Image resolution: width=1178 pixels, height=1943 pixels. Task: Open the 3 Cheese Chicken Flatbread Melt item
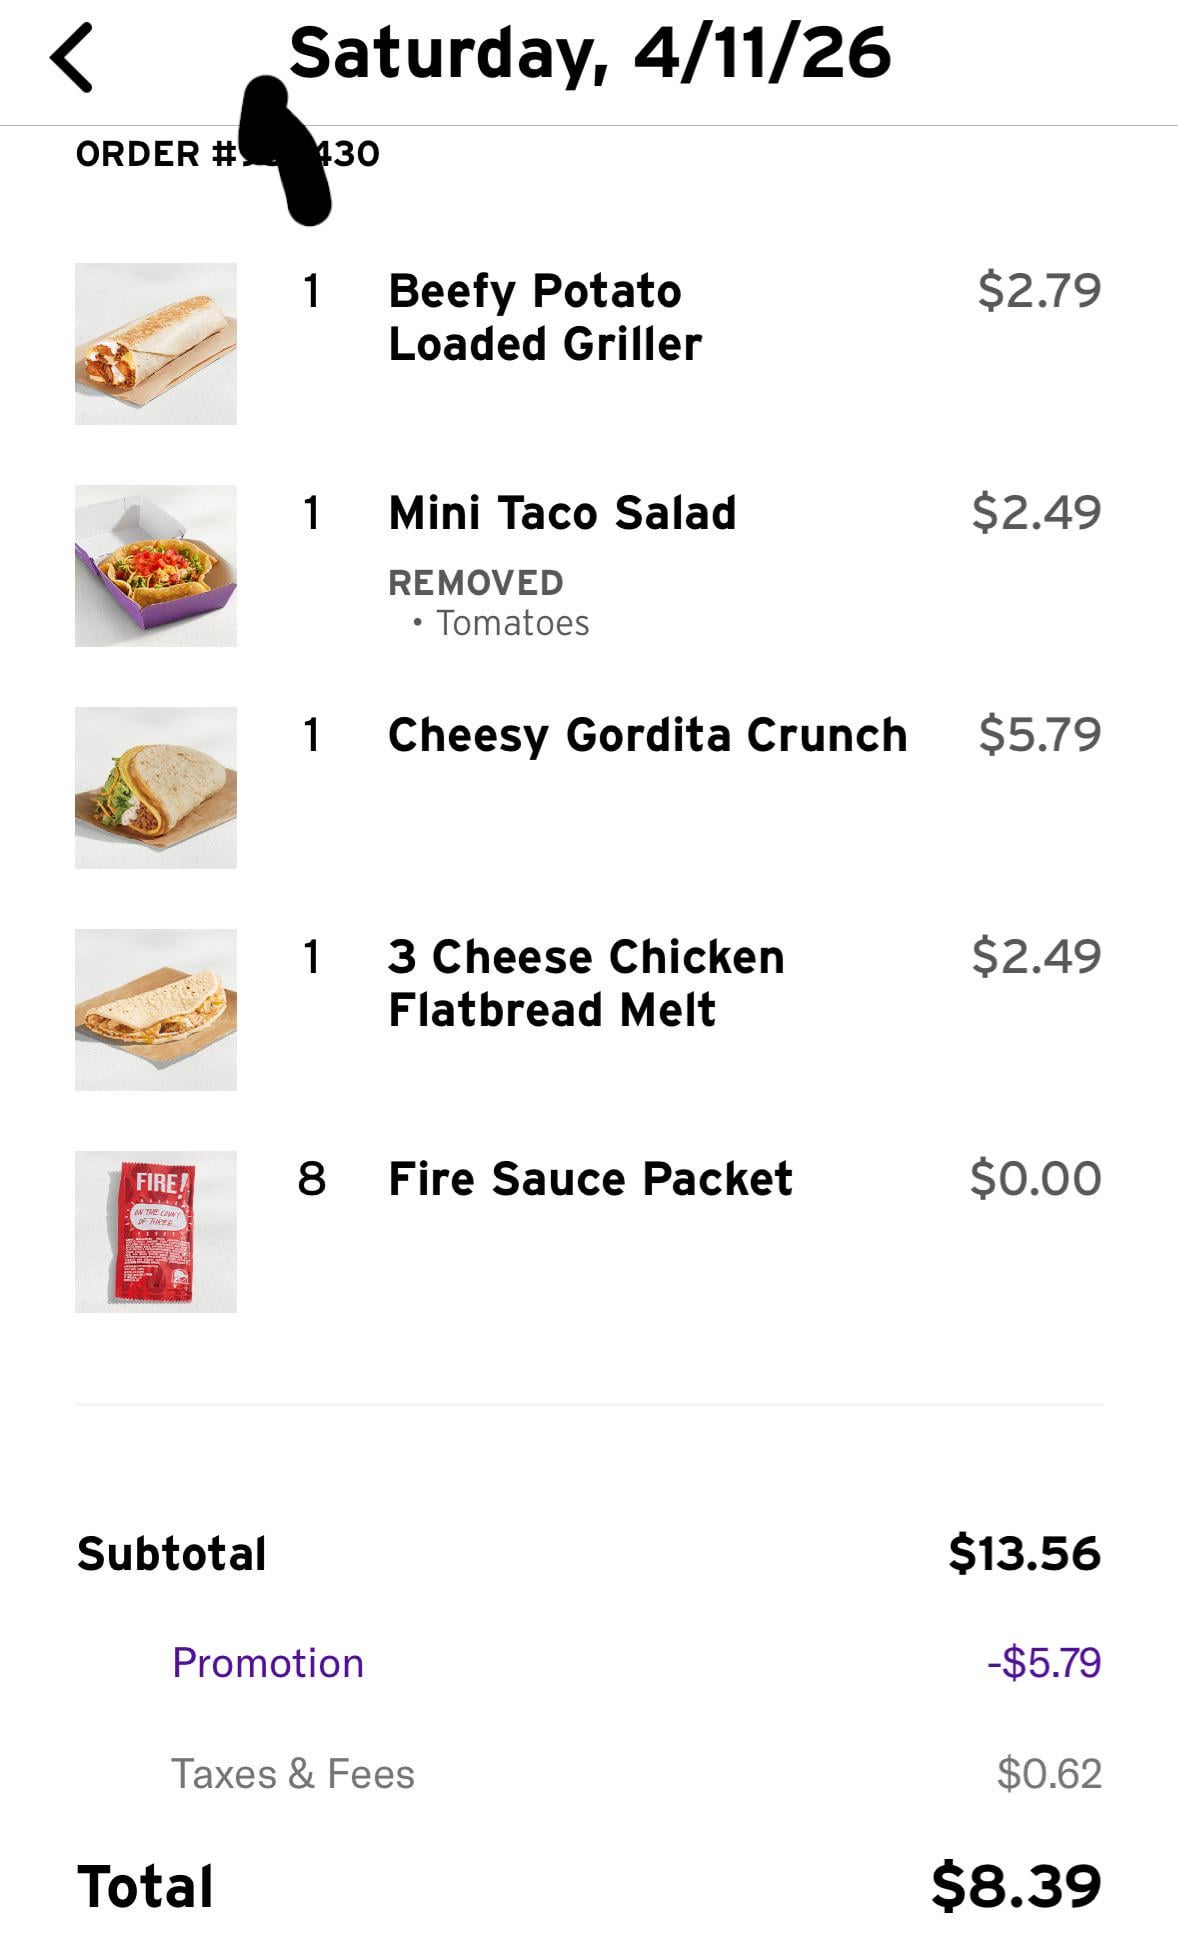coord(586,983)
